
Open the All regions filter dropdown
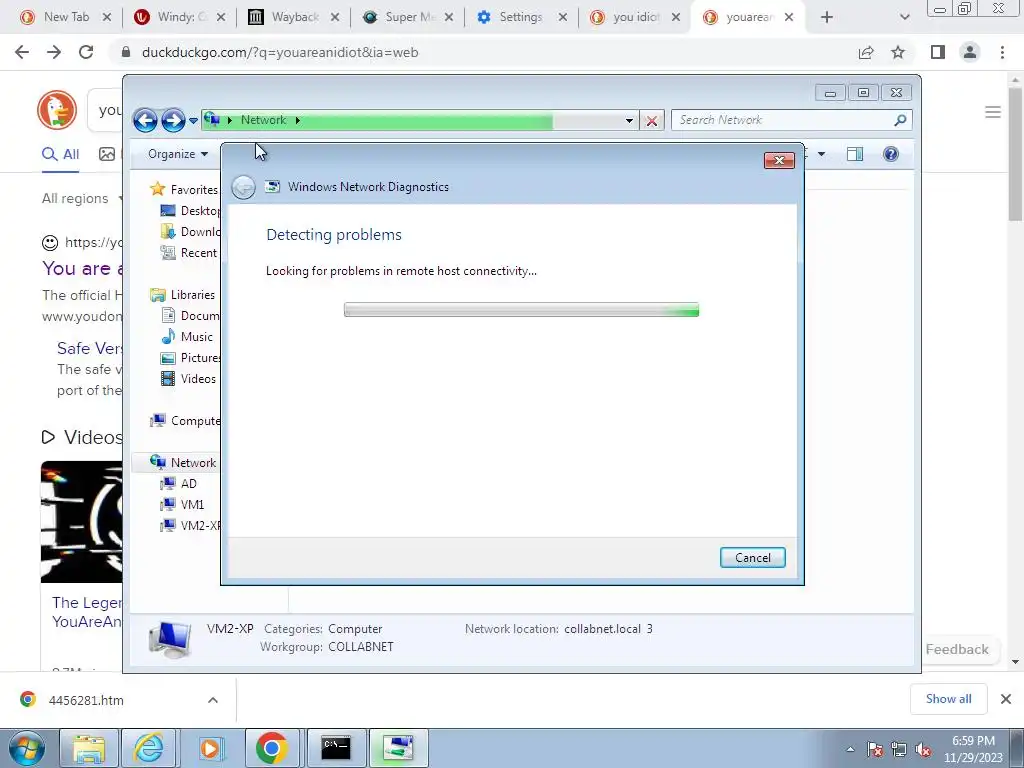[81, 199]
